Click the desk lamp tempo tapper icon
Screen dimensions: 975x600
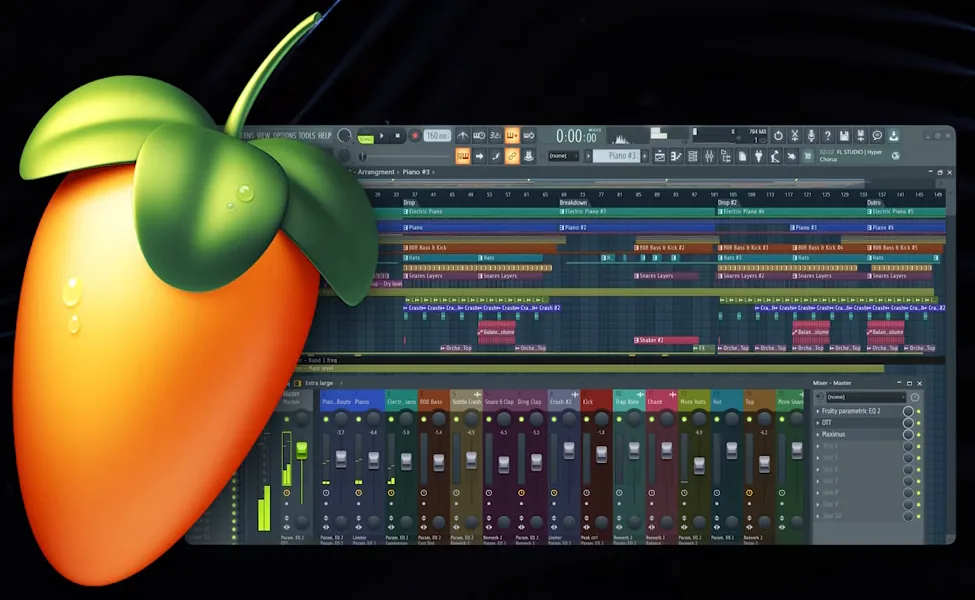(775, 157)
